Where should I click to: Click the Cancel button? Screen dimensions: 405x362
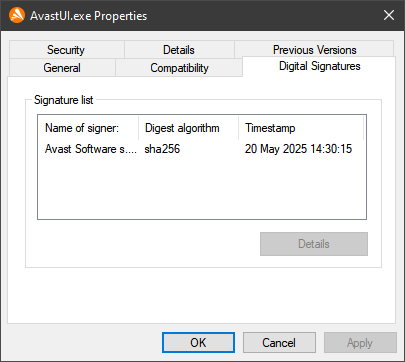click(x=279, y=342)
